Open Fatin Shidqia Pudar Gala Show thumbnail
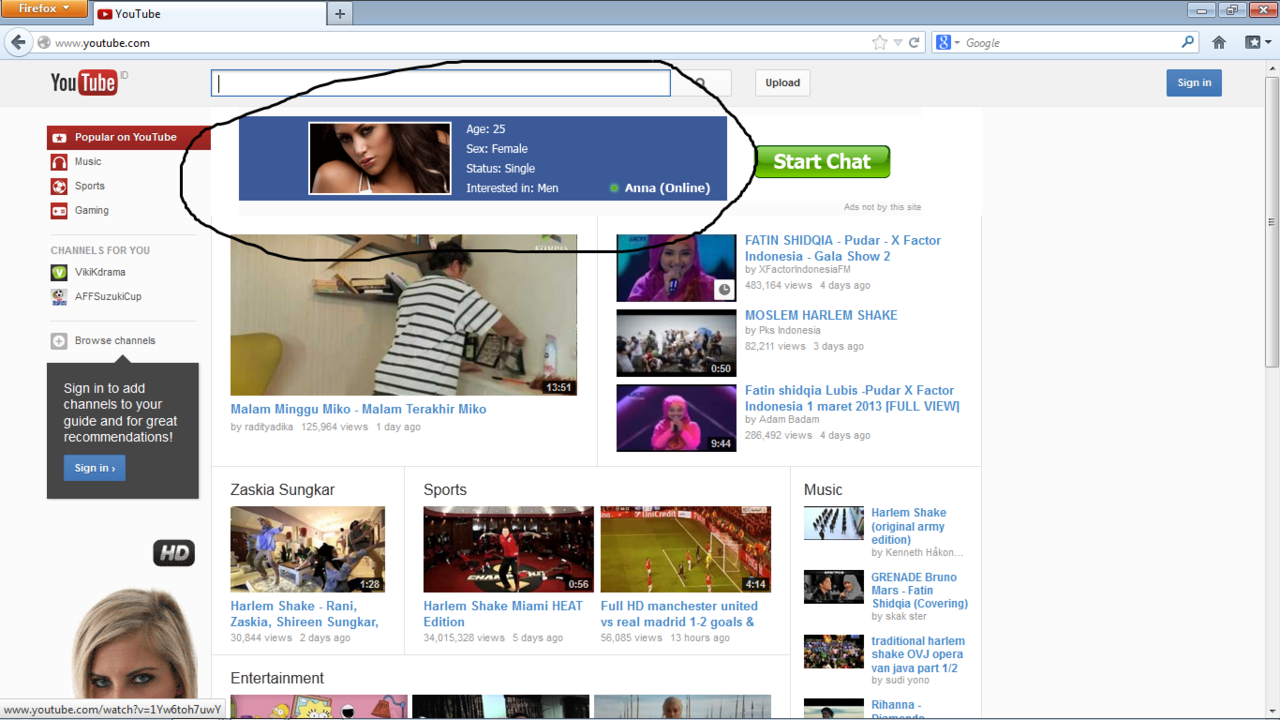1280x720 pixels. pyautogui.click(x=676, y=268)
